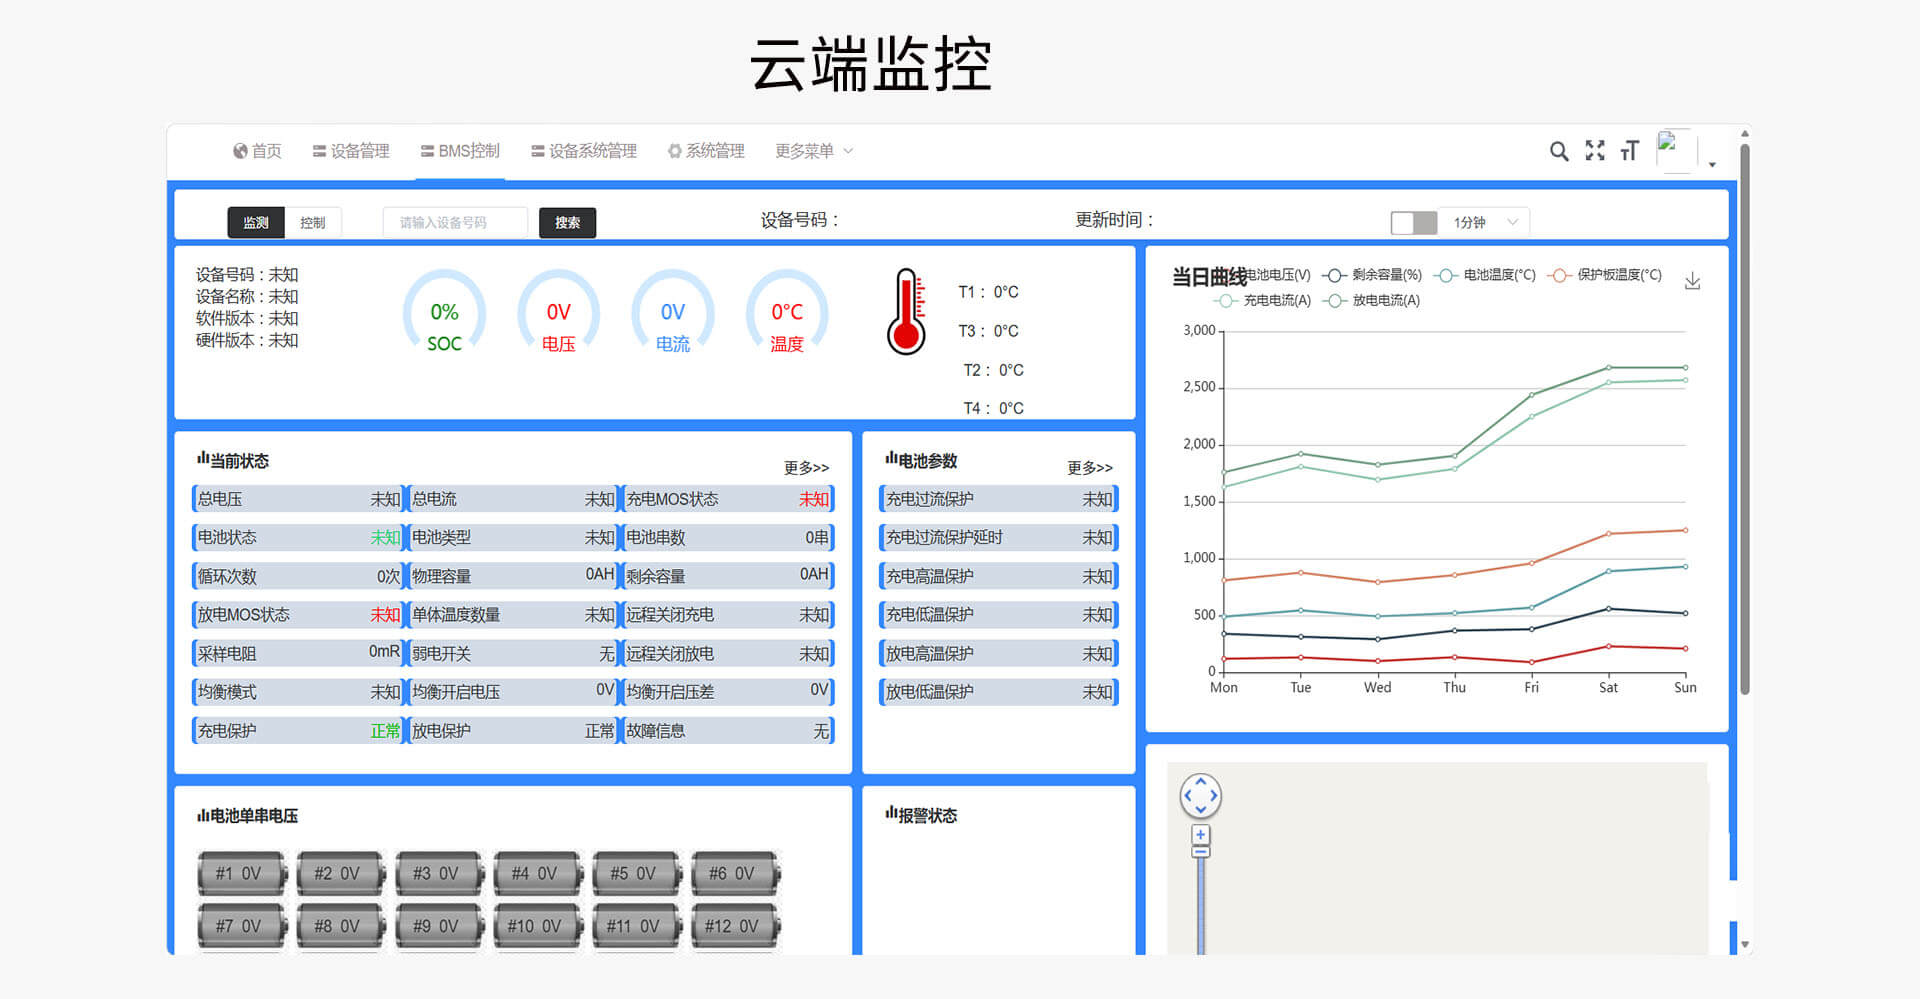Screen dimensions: 1924x999
Task: Click the 放电MOS状态 status row
Action: point(300,616)
